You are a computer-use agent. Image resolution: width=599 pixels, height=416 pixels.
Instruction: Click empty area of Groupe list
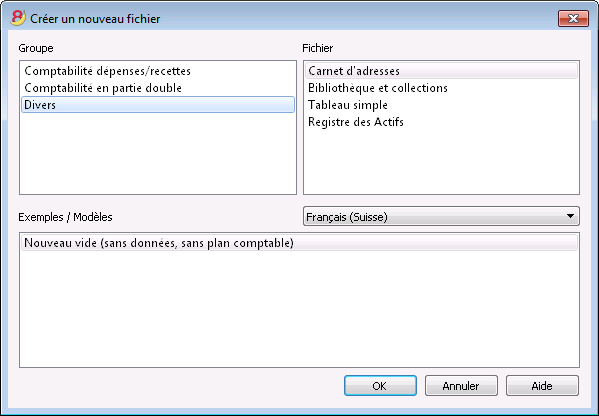[158, 157]
